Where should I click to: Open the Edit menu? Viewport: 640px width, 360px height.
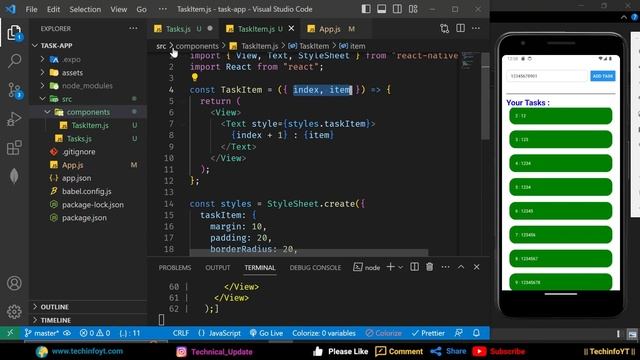(x=53, y=9)
